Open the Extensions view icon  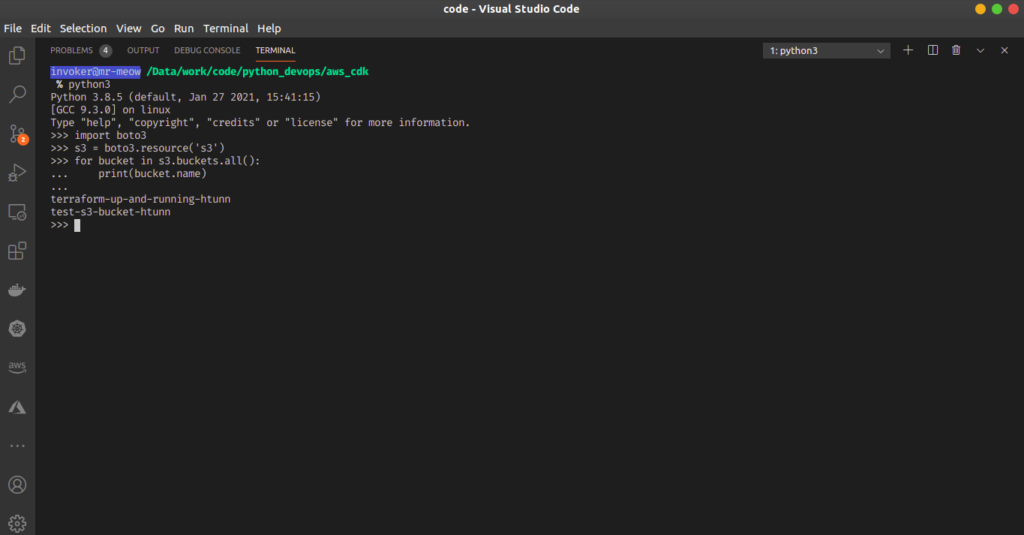[x=17, y=251]
